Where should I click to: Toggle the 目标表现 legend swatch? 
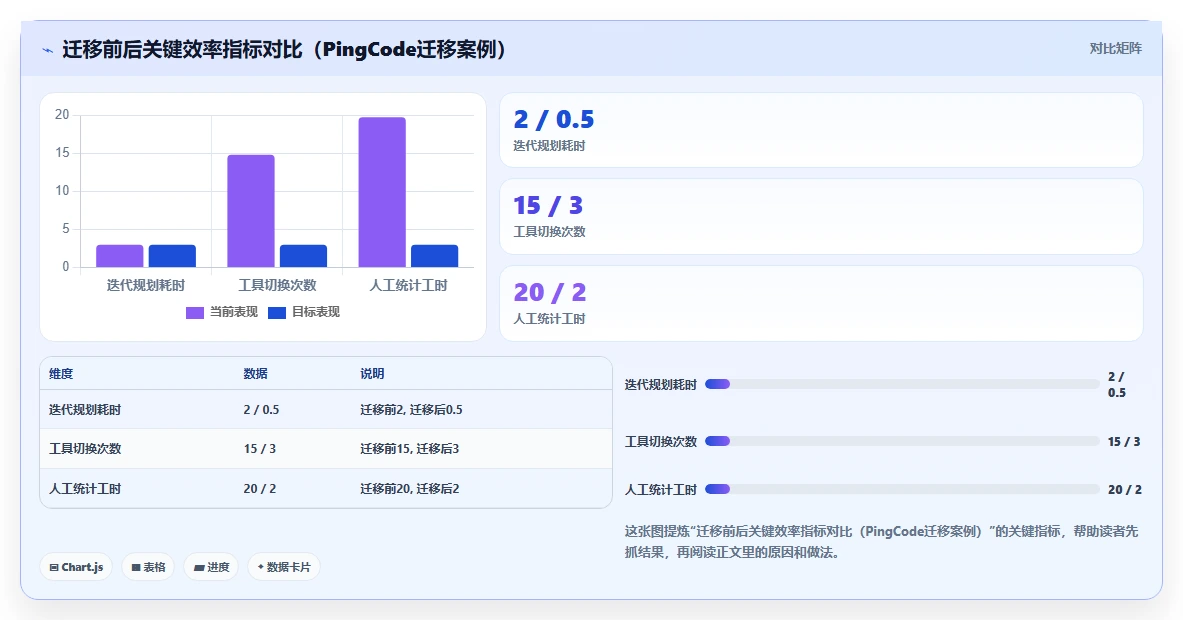pos(277,312)
